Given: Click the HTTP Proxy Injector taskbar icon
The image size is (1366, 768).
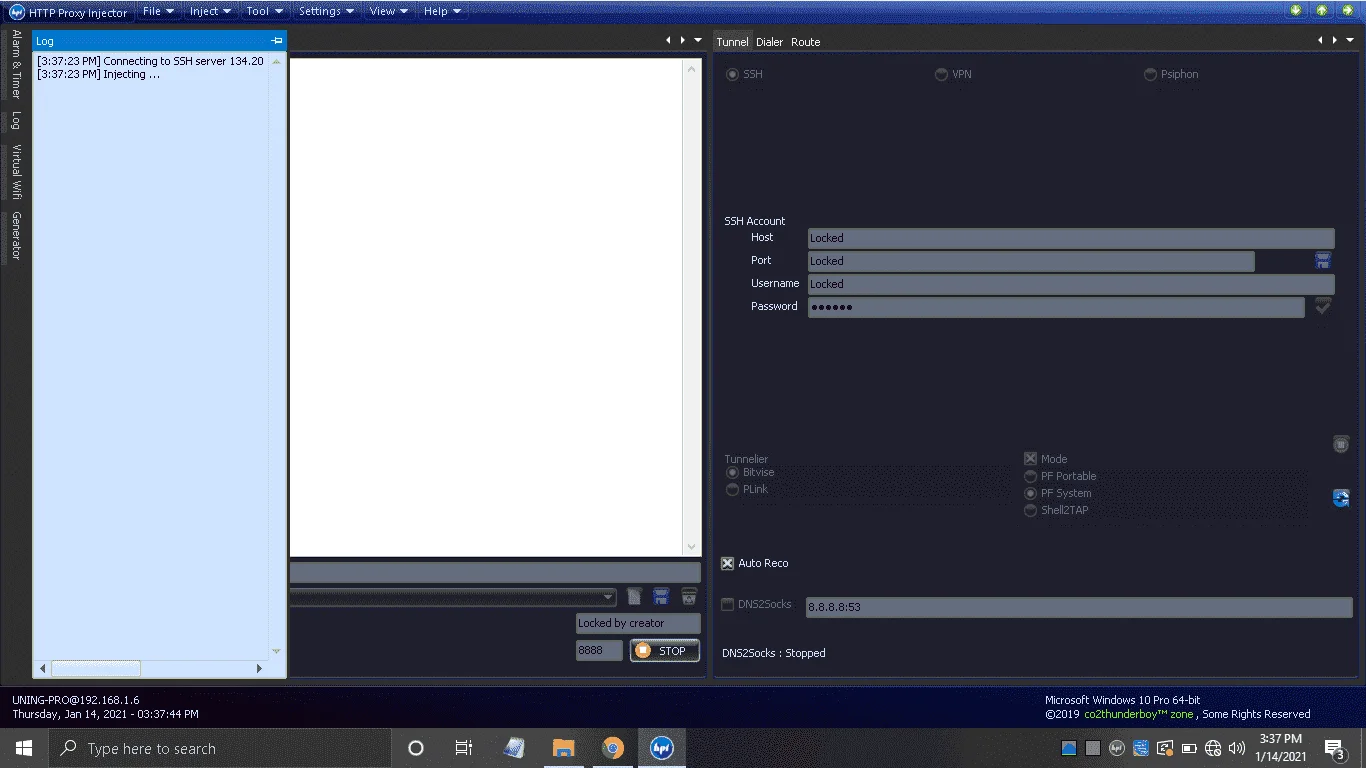Looking at the screenshot, I should click(661, 748).
